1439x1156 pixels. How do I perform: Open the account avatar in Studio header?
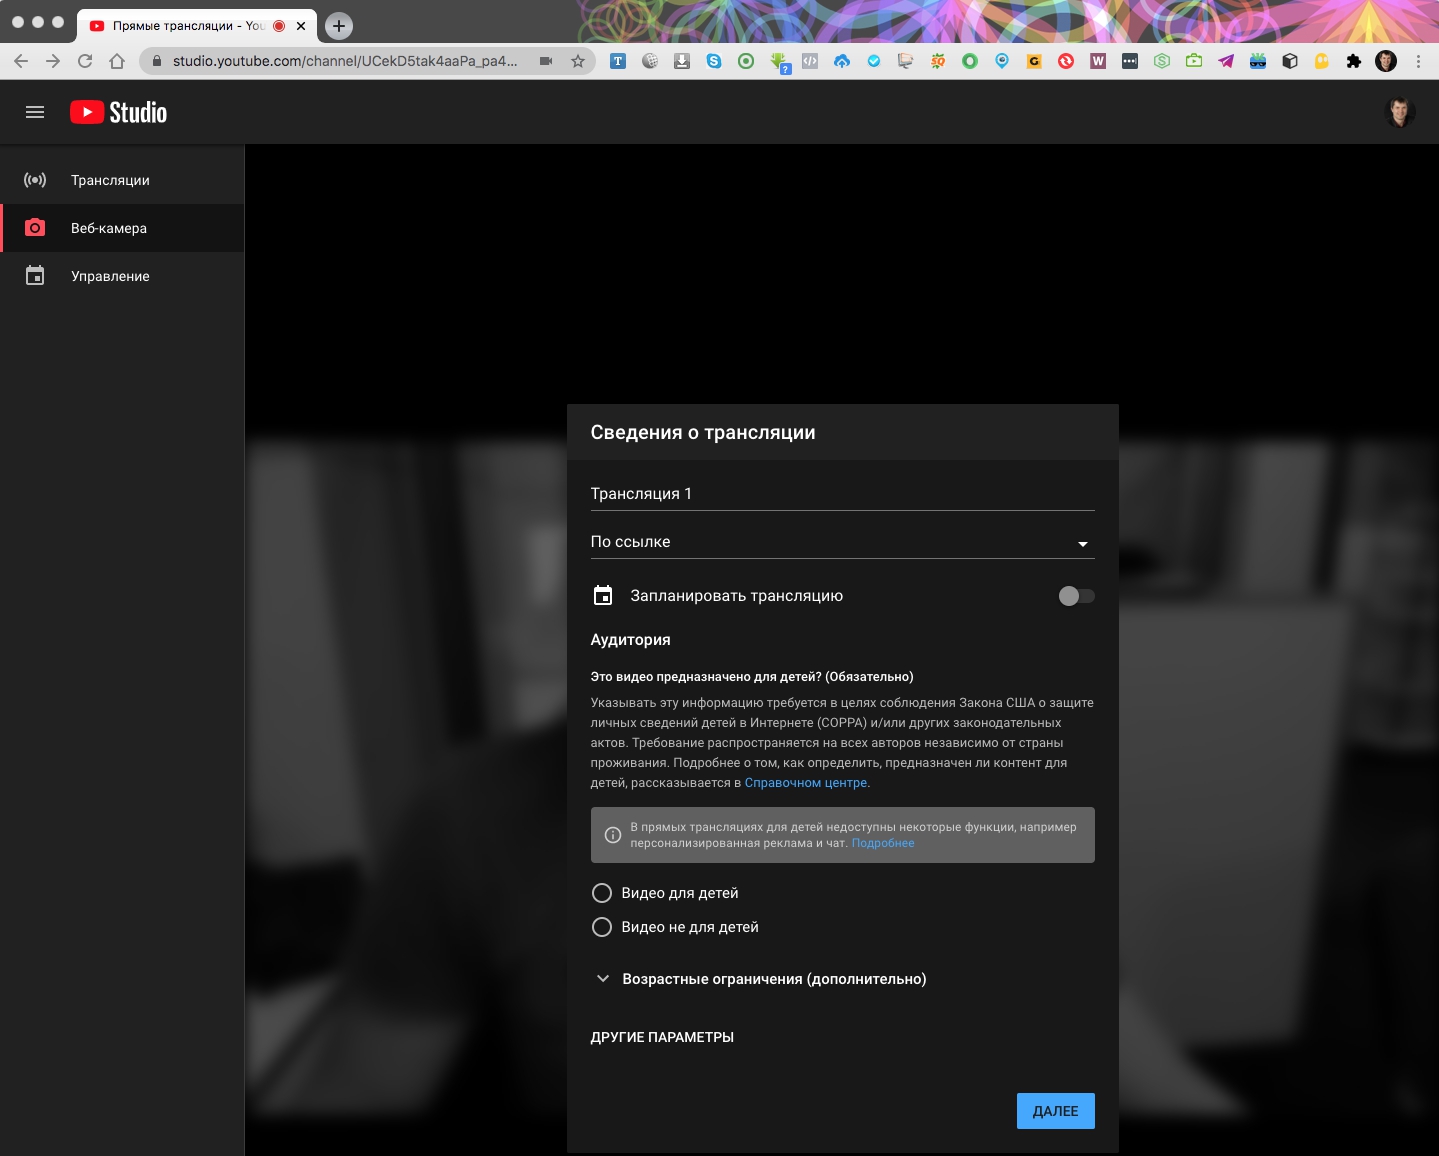(1400, 112)
